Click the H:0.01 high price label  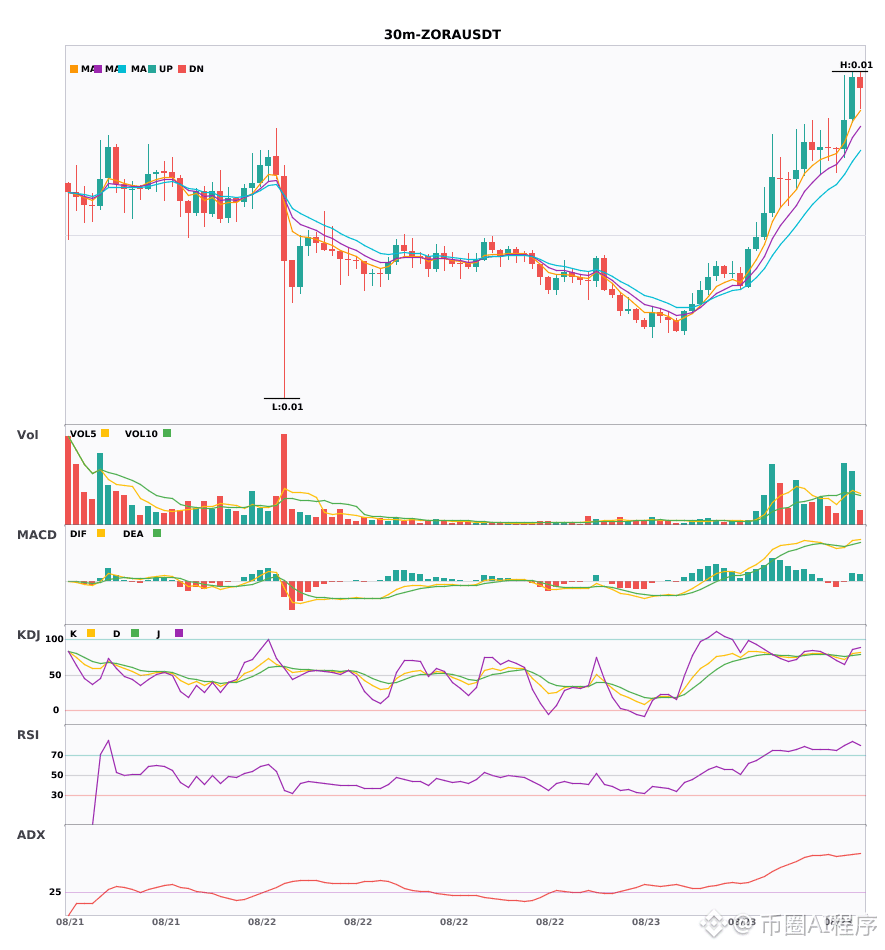pos(856,65)
